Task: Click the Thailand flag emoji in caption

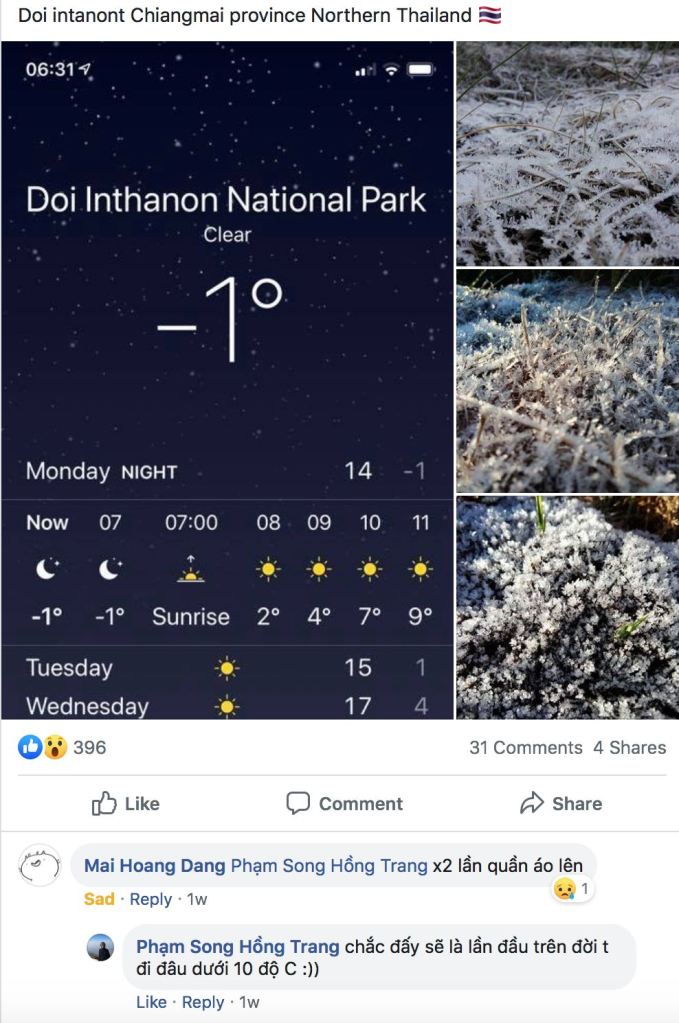Action: click(490, 16)
